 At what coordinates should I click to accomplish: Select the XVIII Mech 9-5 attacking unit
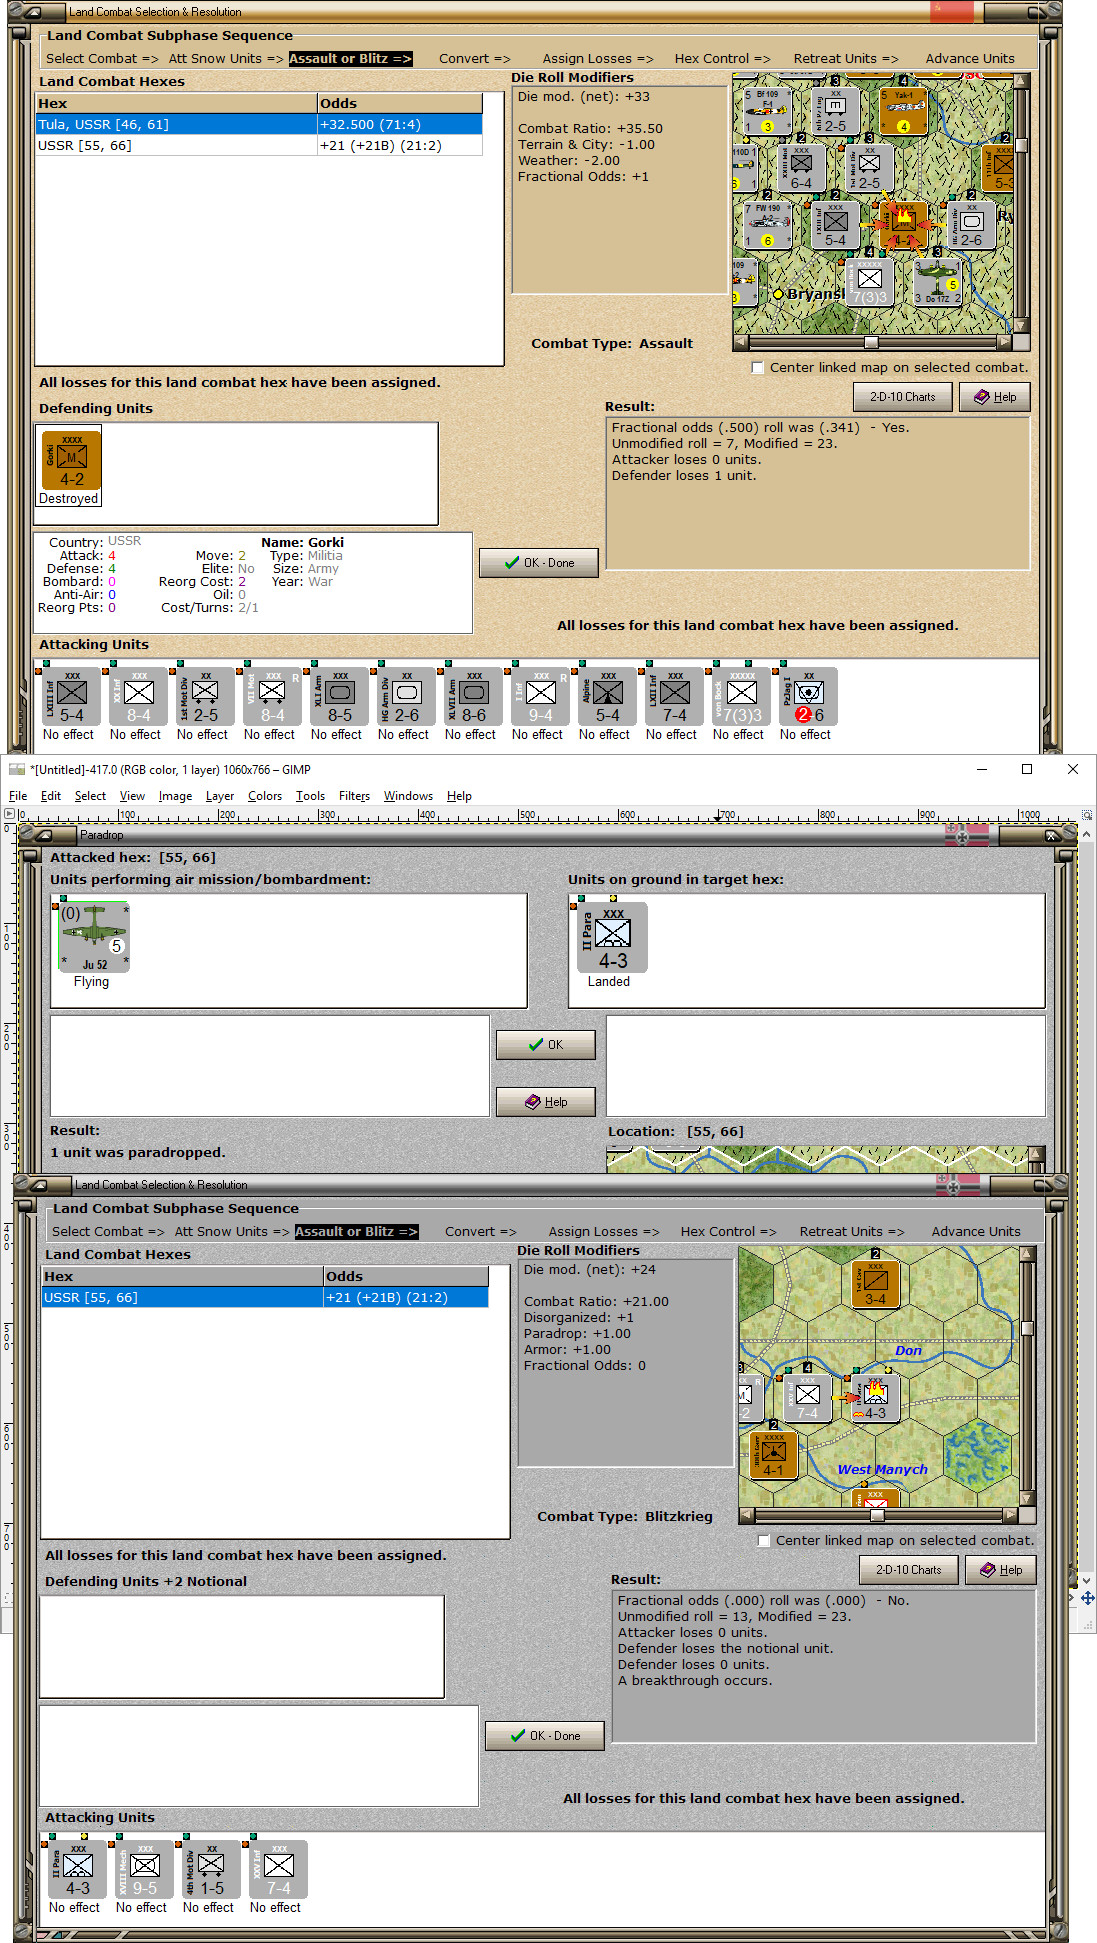145,1870
